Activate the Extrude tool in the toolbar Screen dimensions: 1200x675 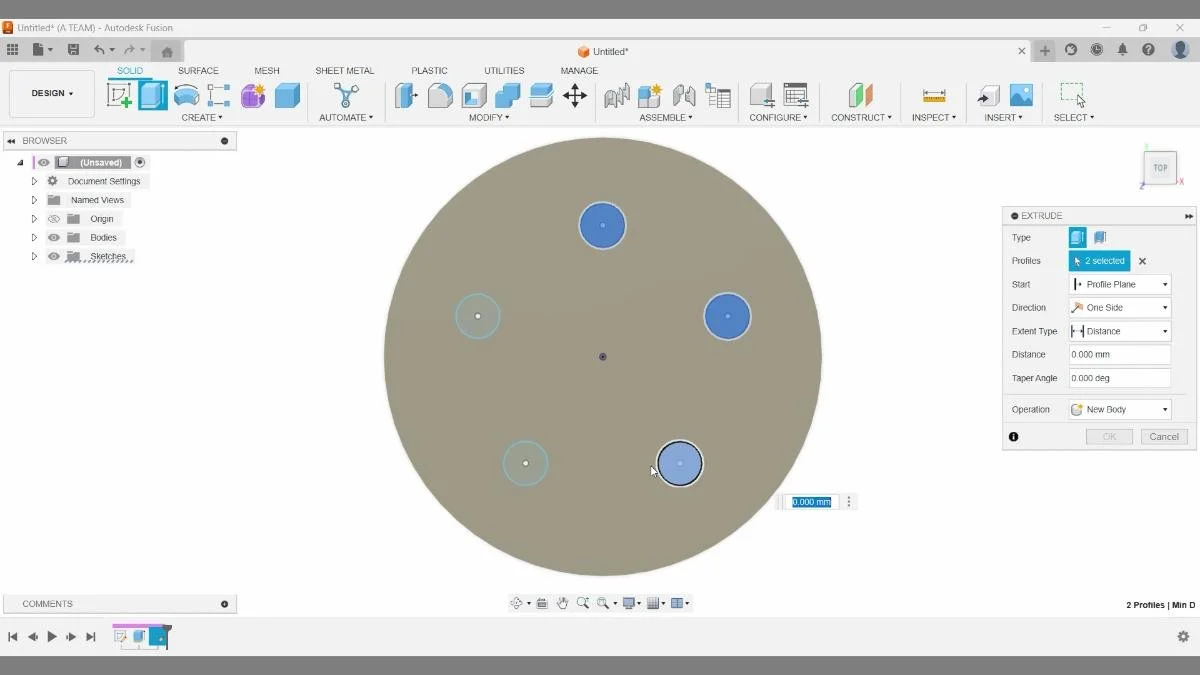click(152, 95)
